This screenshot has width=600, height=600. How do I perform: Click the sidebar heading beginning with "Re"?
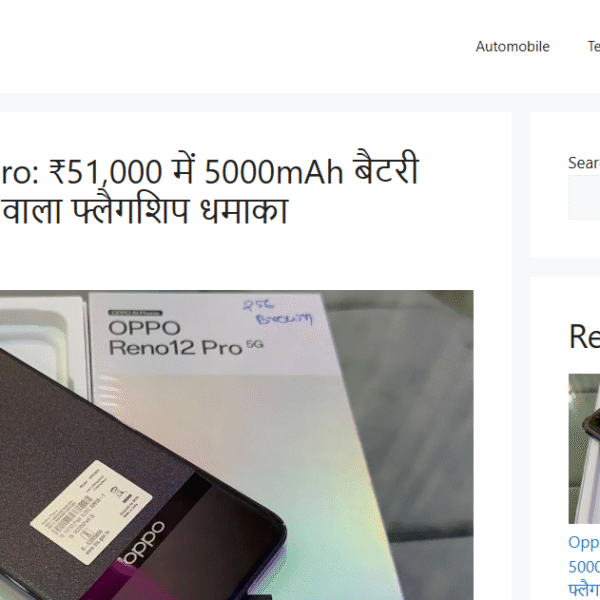(x=584, y=336)
